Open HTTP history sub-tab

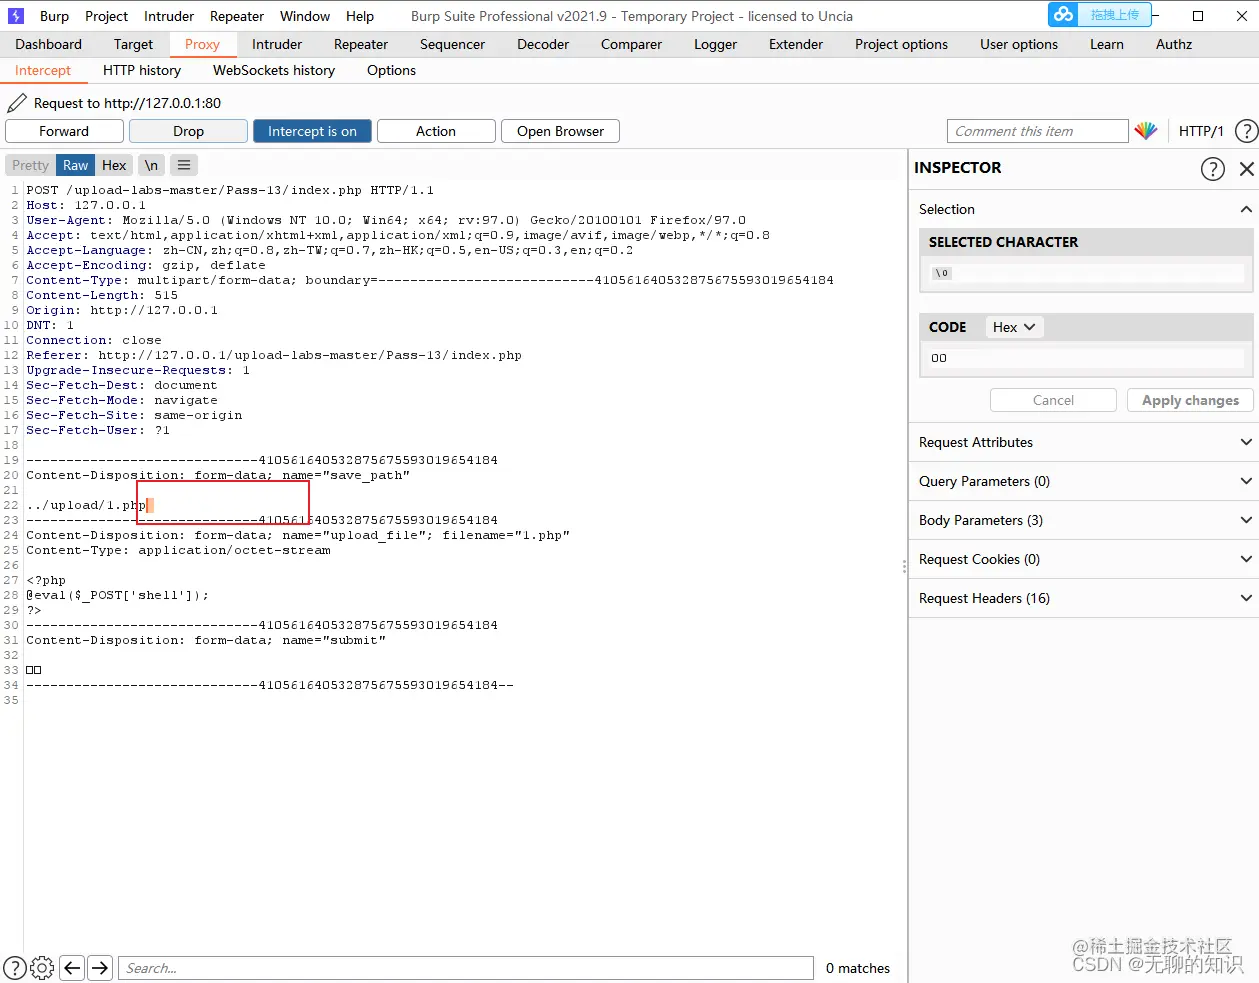click(142, 70)
